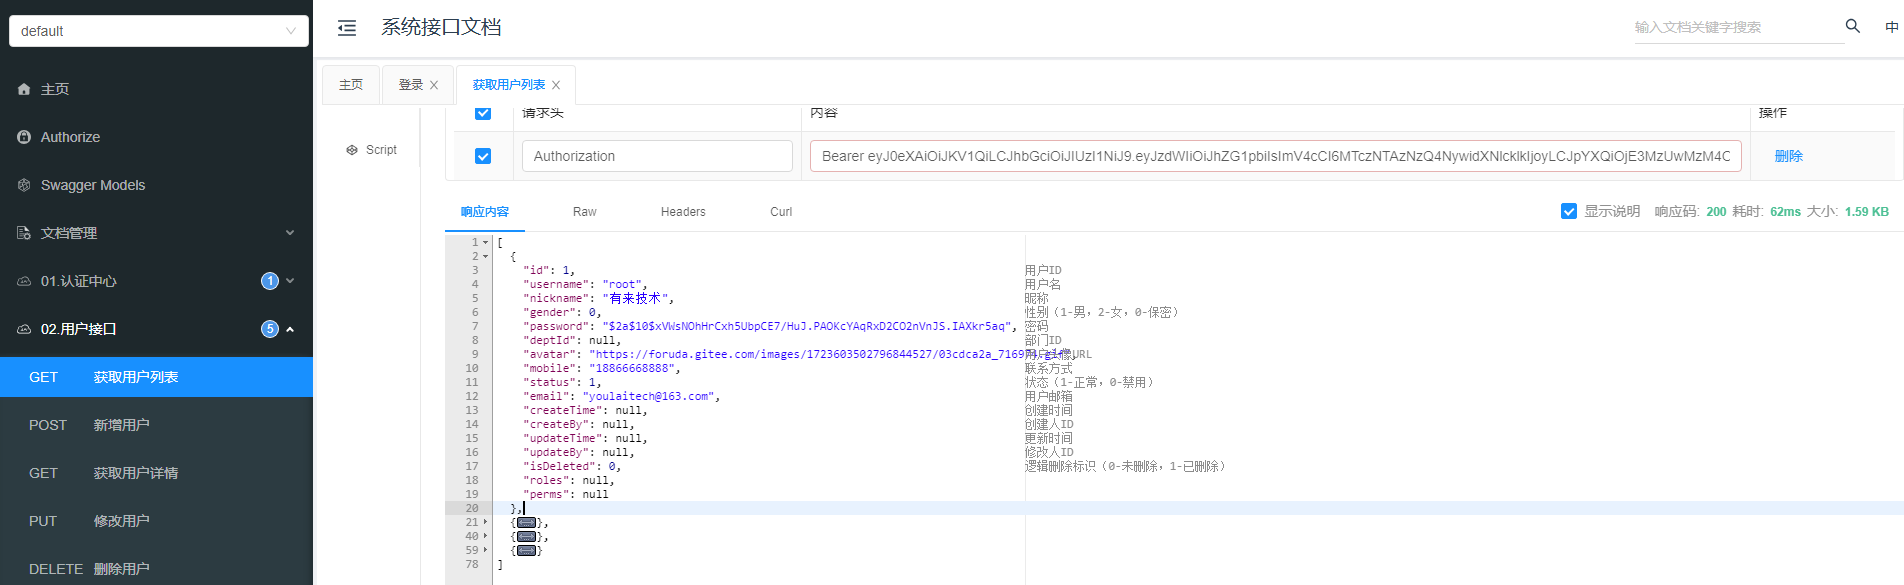Image resolution: width=1904 pixels, height=585 pixels.
Task: Click the Swagger Models cube icon
Action: [x=24, y=185]
